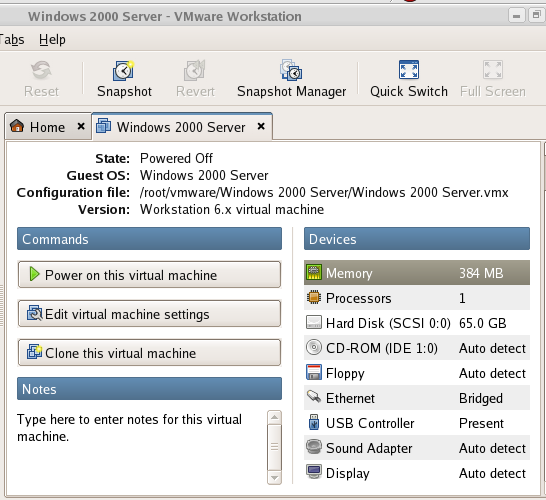Open the Tabs menu

[11, 40]
